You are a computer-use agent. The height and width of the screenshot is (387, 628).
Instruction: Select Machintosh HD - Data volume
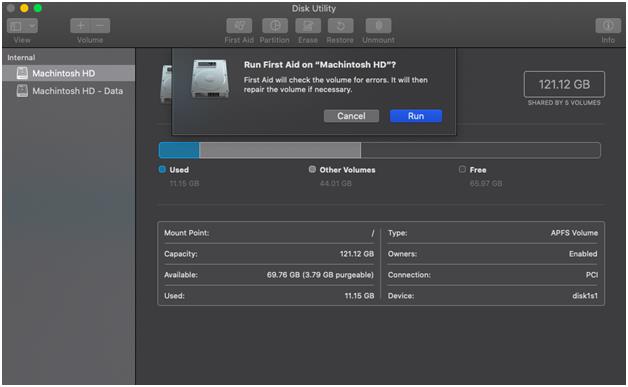click(68, 91)
